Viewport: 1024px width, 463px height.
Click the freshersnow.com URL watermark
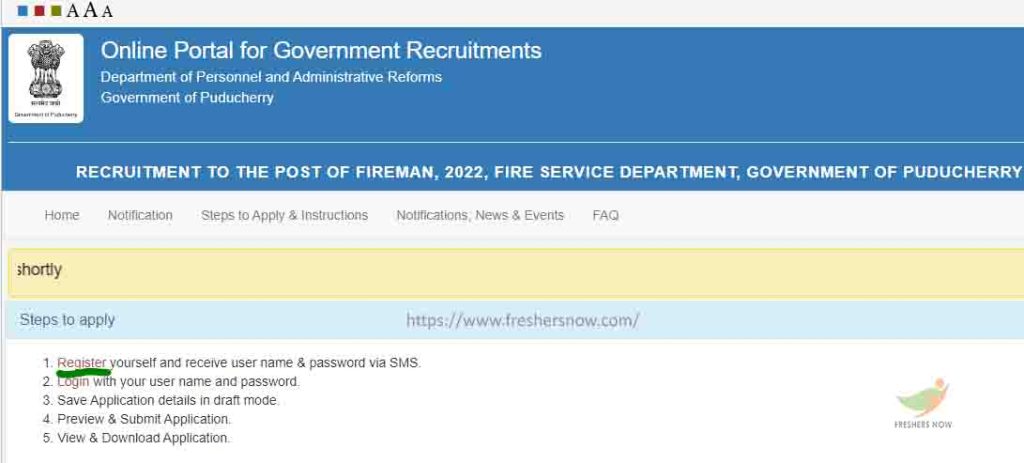[x=522, y=321]
